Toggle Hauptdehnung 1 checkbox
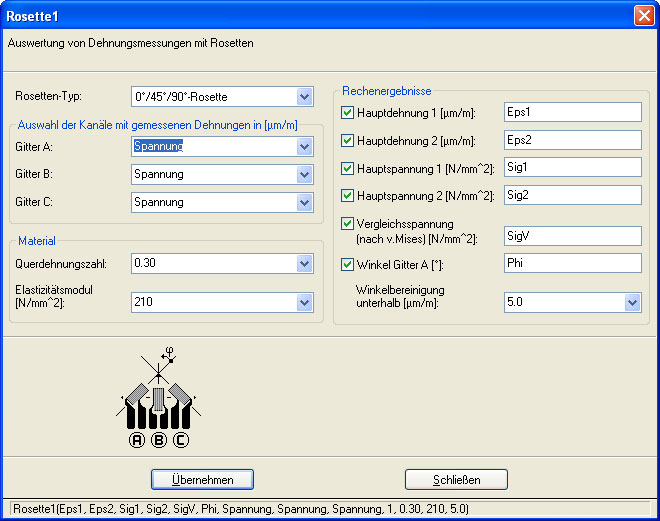 point(348,113)
